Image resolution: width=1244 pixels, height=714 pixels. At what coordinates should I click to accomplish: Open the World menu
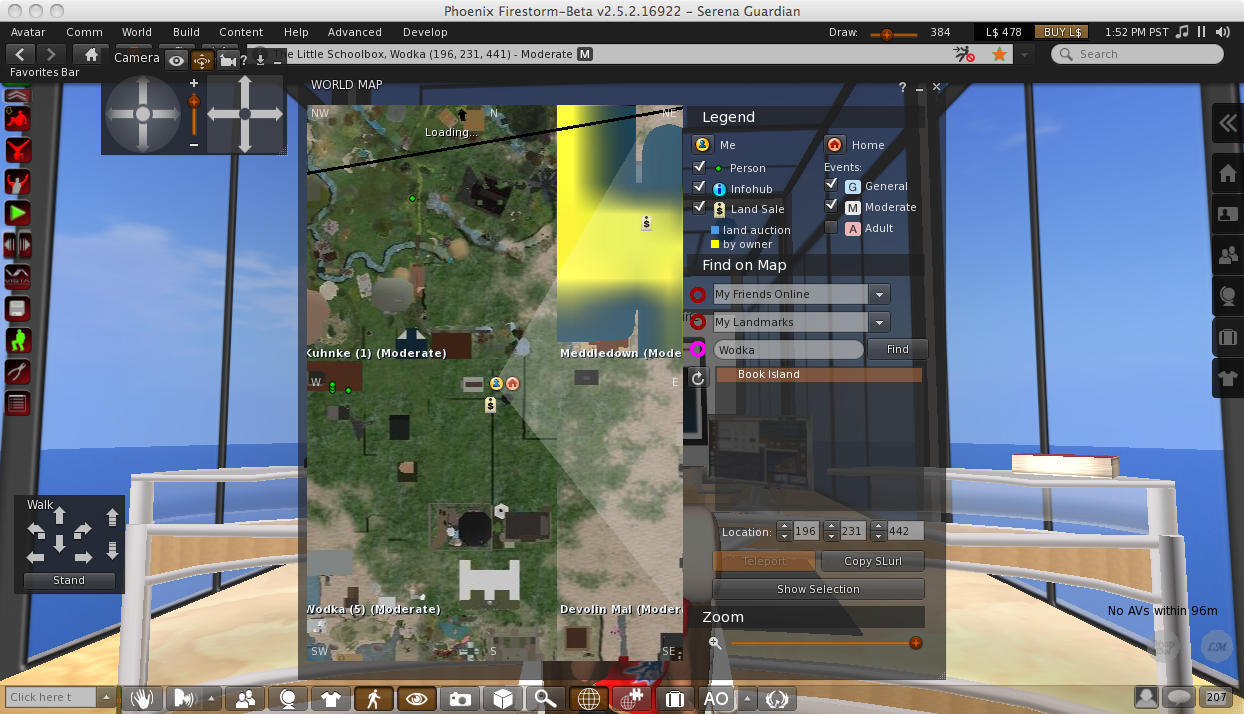(137, 32)
